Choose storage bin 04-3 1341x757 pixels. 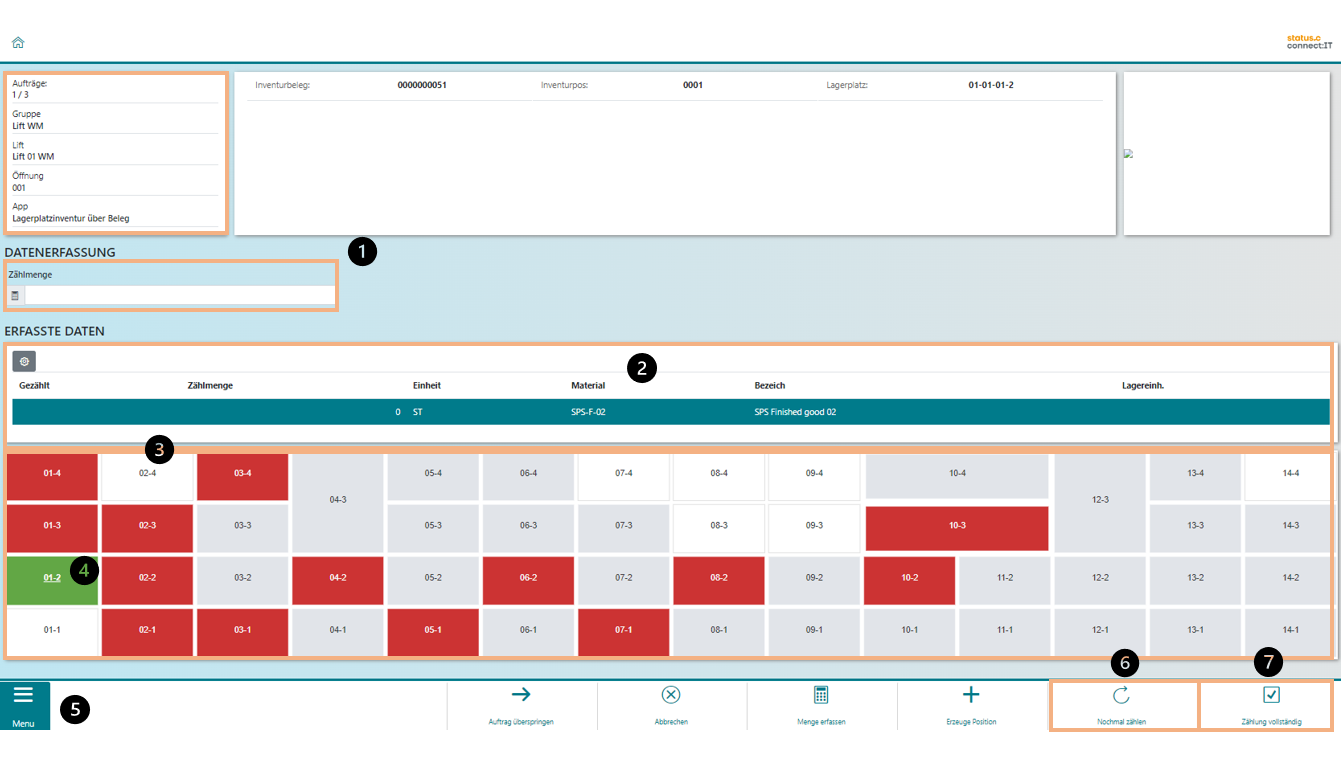(x=338, y=499)
